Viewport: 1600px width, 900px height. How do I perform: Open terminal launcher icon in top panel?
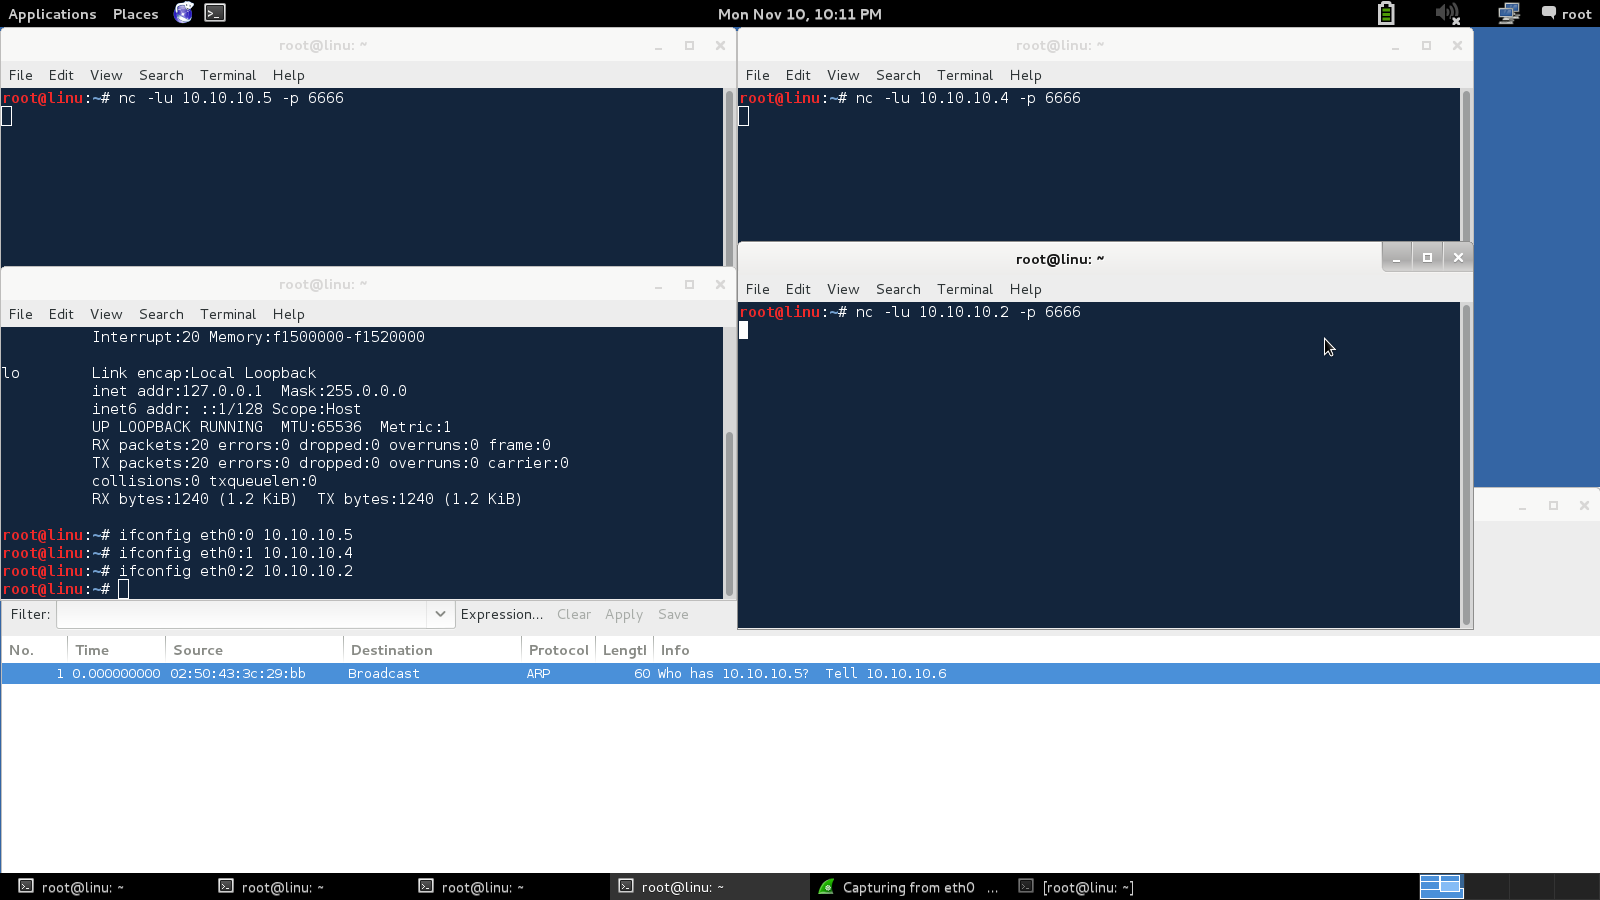coord(215,13)
